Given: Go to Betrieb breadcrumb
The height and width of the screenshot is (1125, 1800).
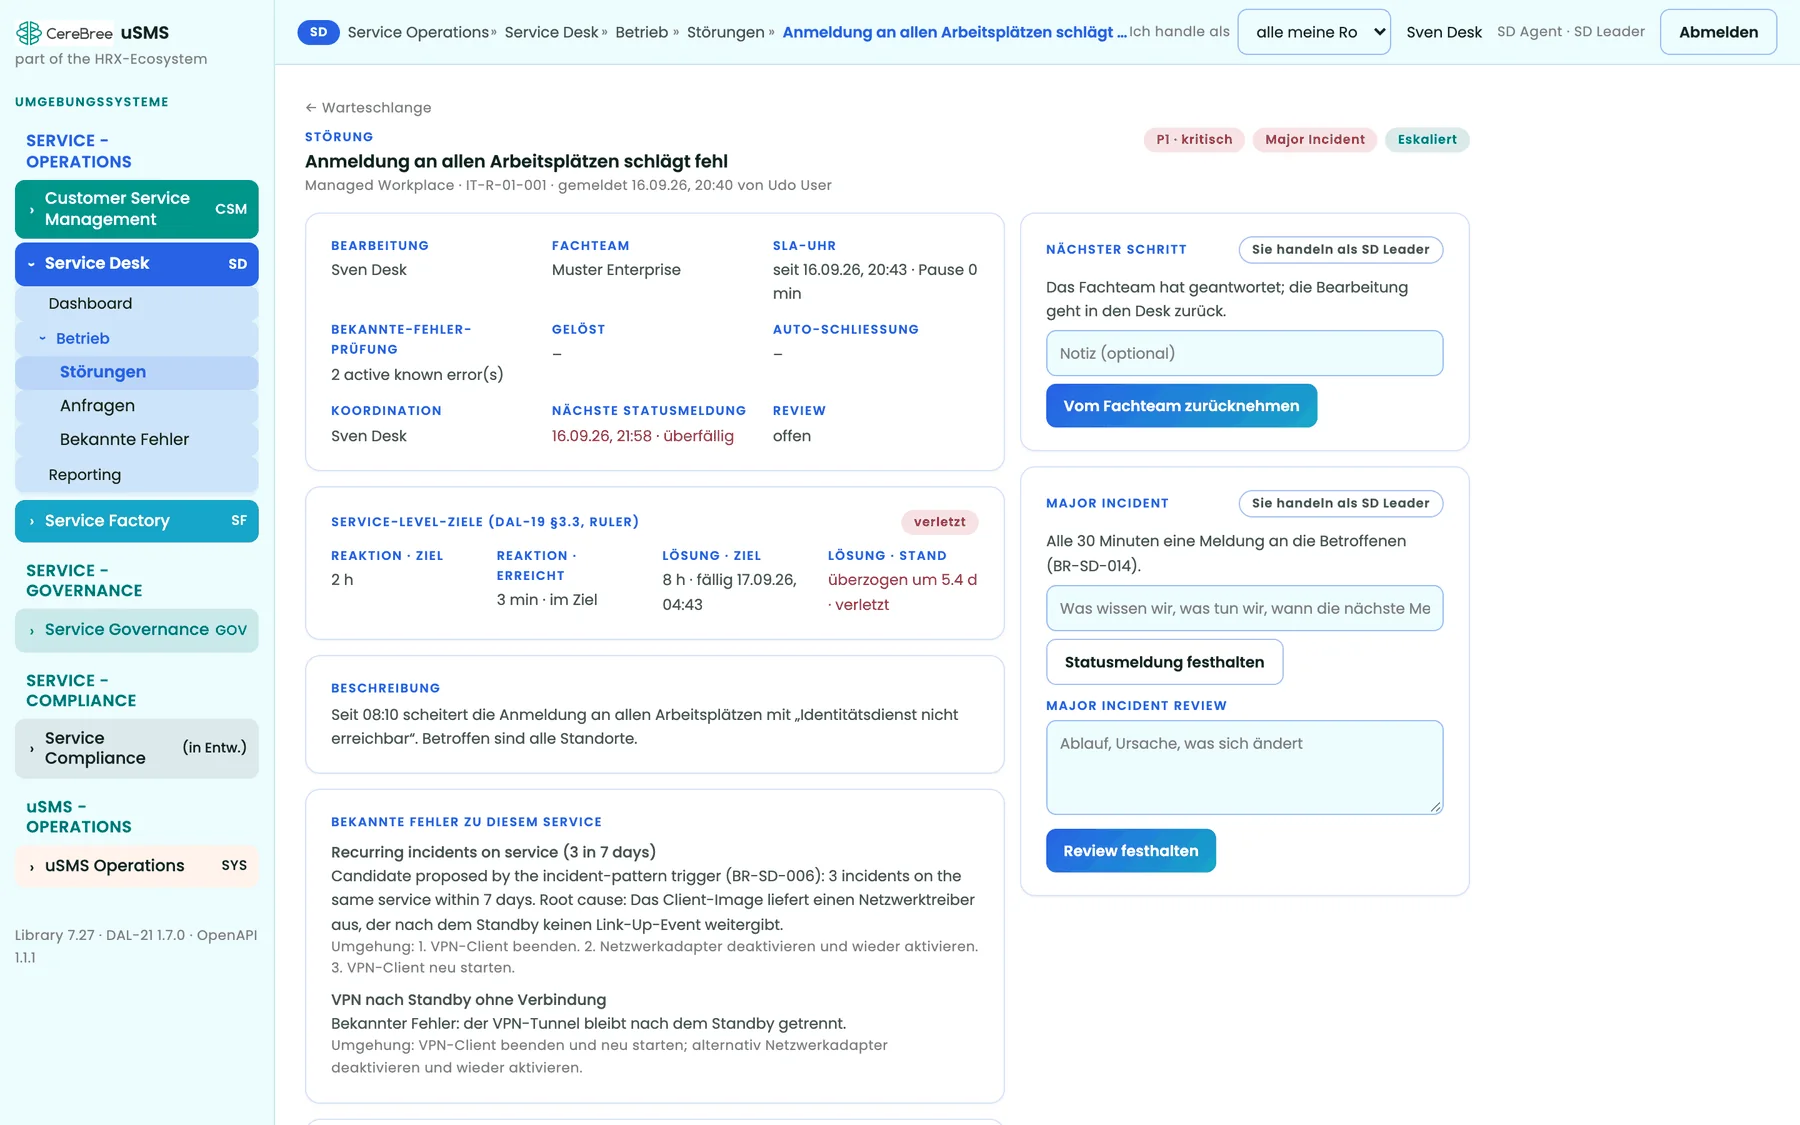Looking at the screenshot, I should click(x=642, y=32).
